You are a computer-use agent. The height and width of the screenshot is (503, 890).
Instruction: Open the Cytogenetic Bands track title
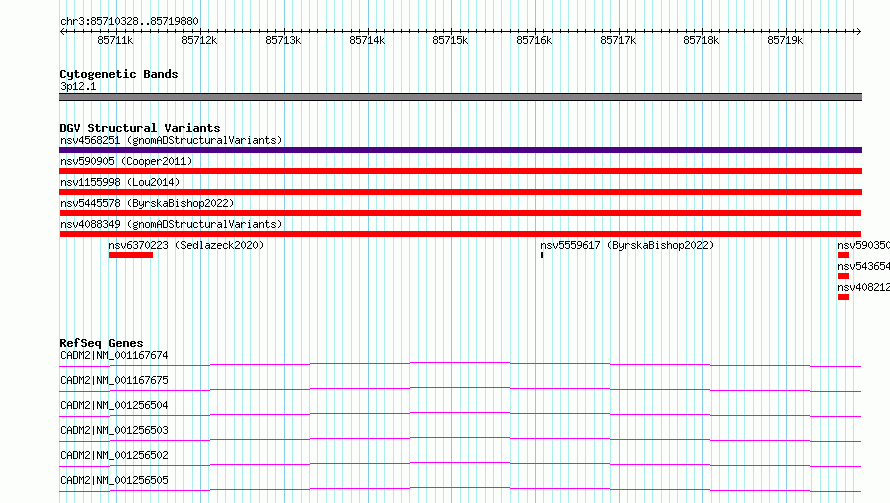(119, 74)
